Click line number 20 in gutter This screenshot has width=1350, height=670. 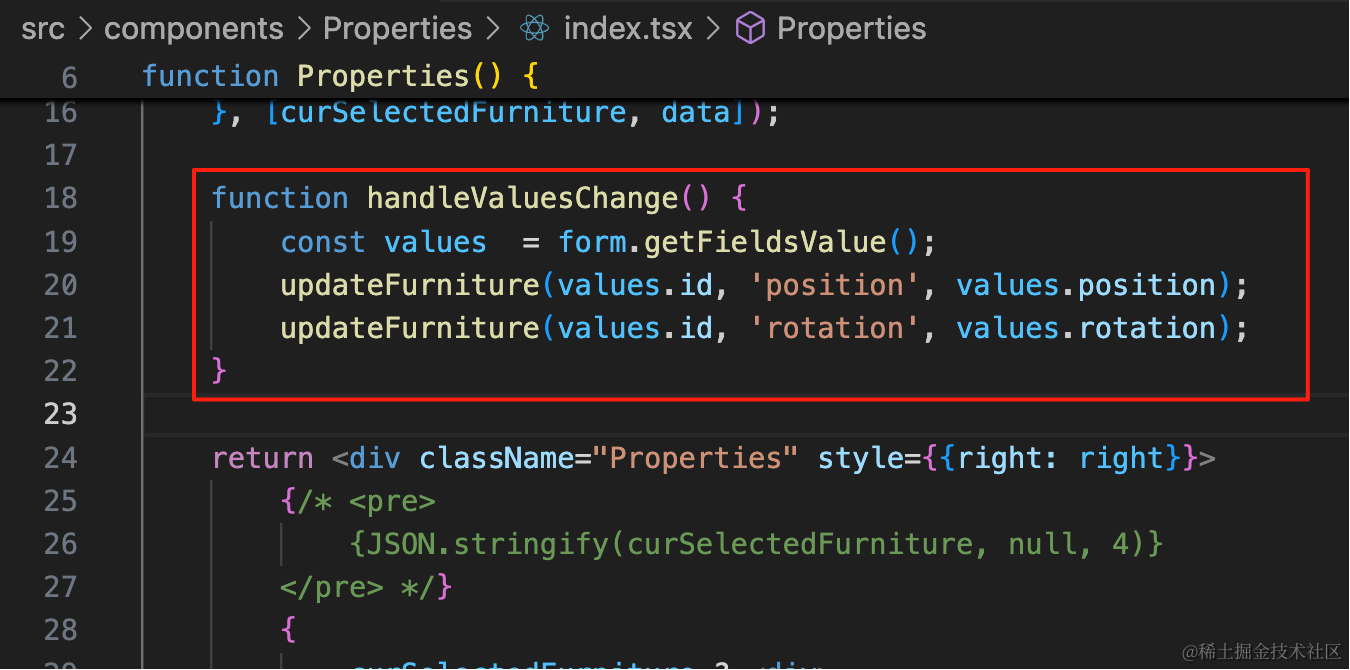coord(61,285)
